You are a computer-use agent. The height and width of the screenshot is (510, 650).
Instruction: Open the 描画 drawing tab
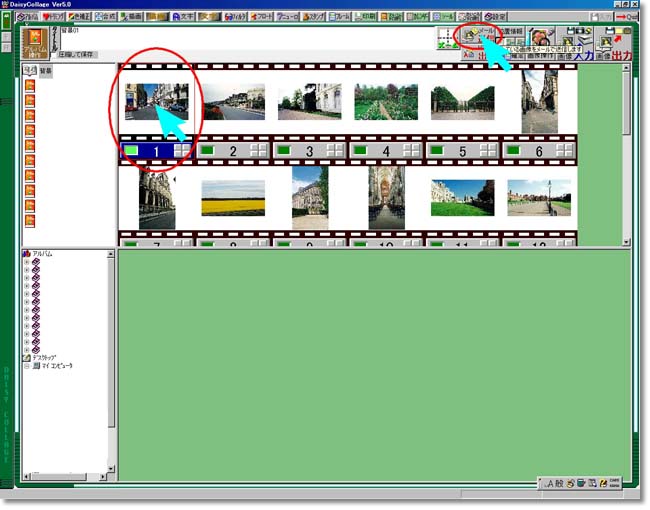pyautogui.click(x=131, y=17)
